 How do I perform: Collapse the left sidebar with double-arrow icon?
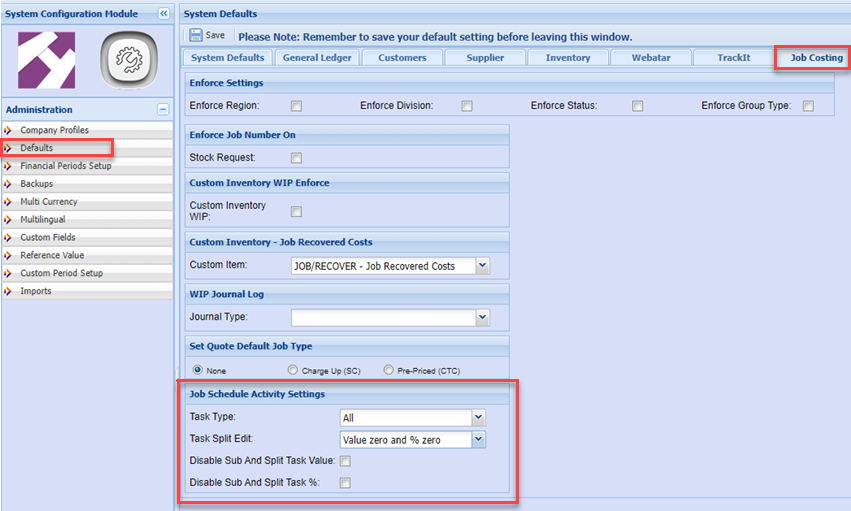pyautogui.click(x=164, y=14)
